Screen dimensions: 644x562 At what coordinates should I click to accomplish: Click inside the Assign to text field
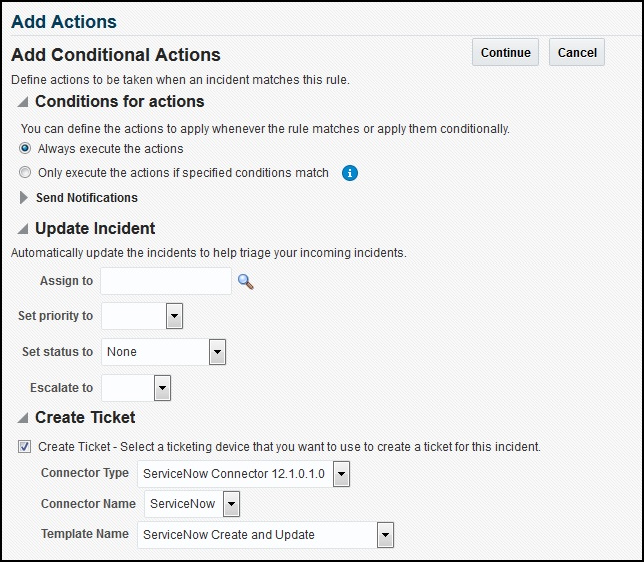[166, 282]
